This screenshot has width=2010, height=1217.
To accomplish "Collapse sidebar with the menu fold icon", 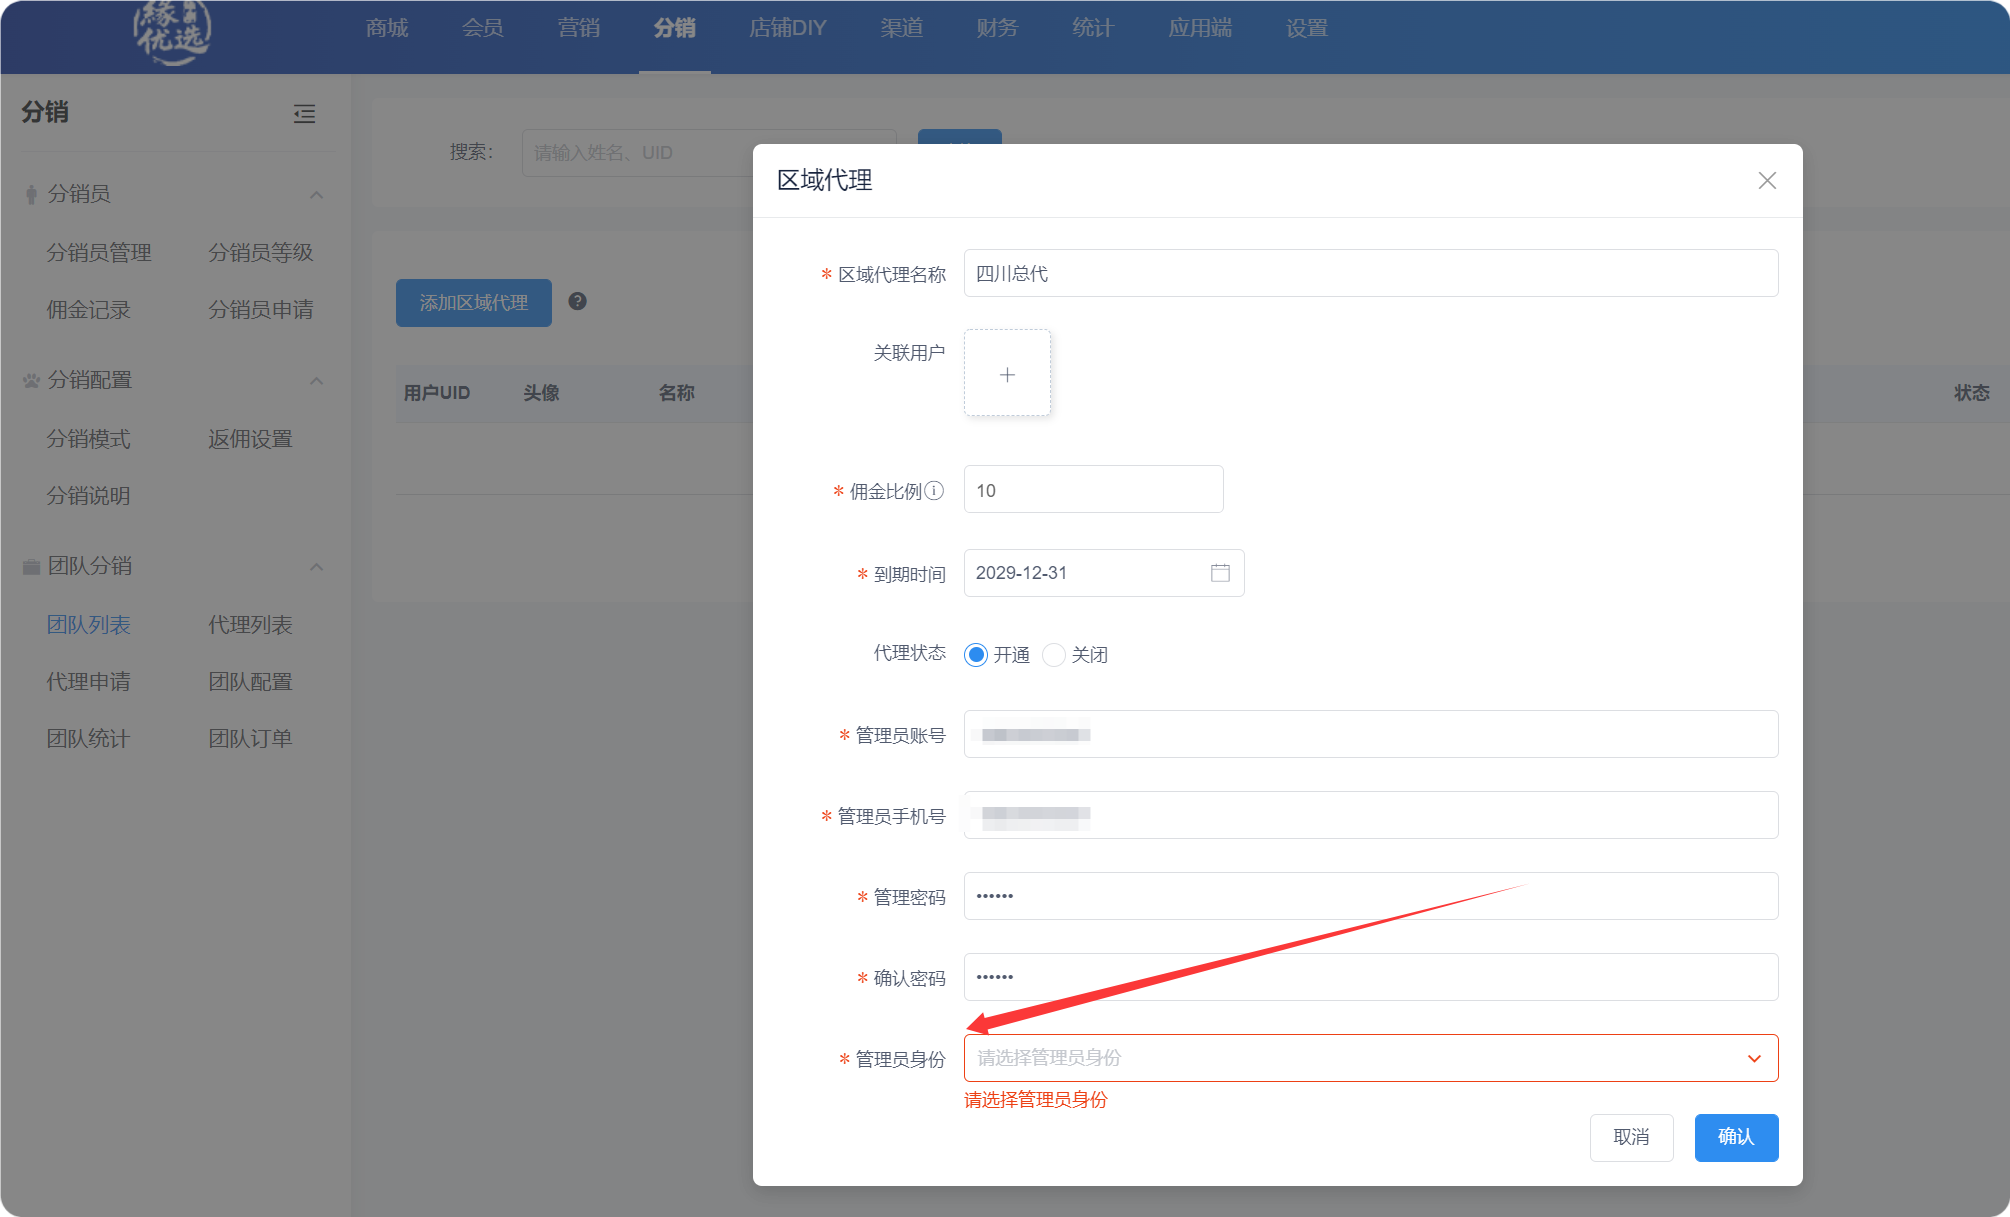I will (304, 114).
